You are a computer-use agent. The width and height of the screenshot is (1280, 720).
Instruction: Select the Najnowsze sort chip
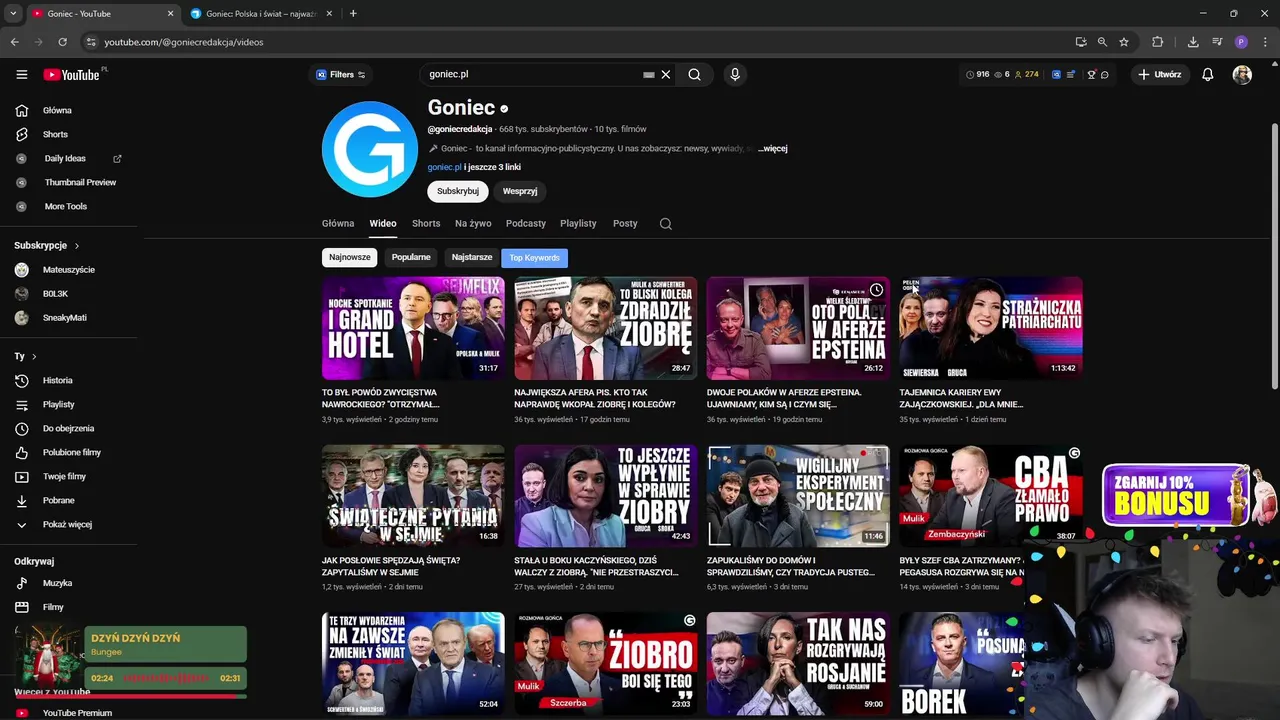click(350, 257)
